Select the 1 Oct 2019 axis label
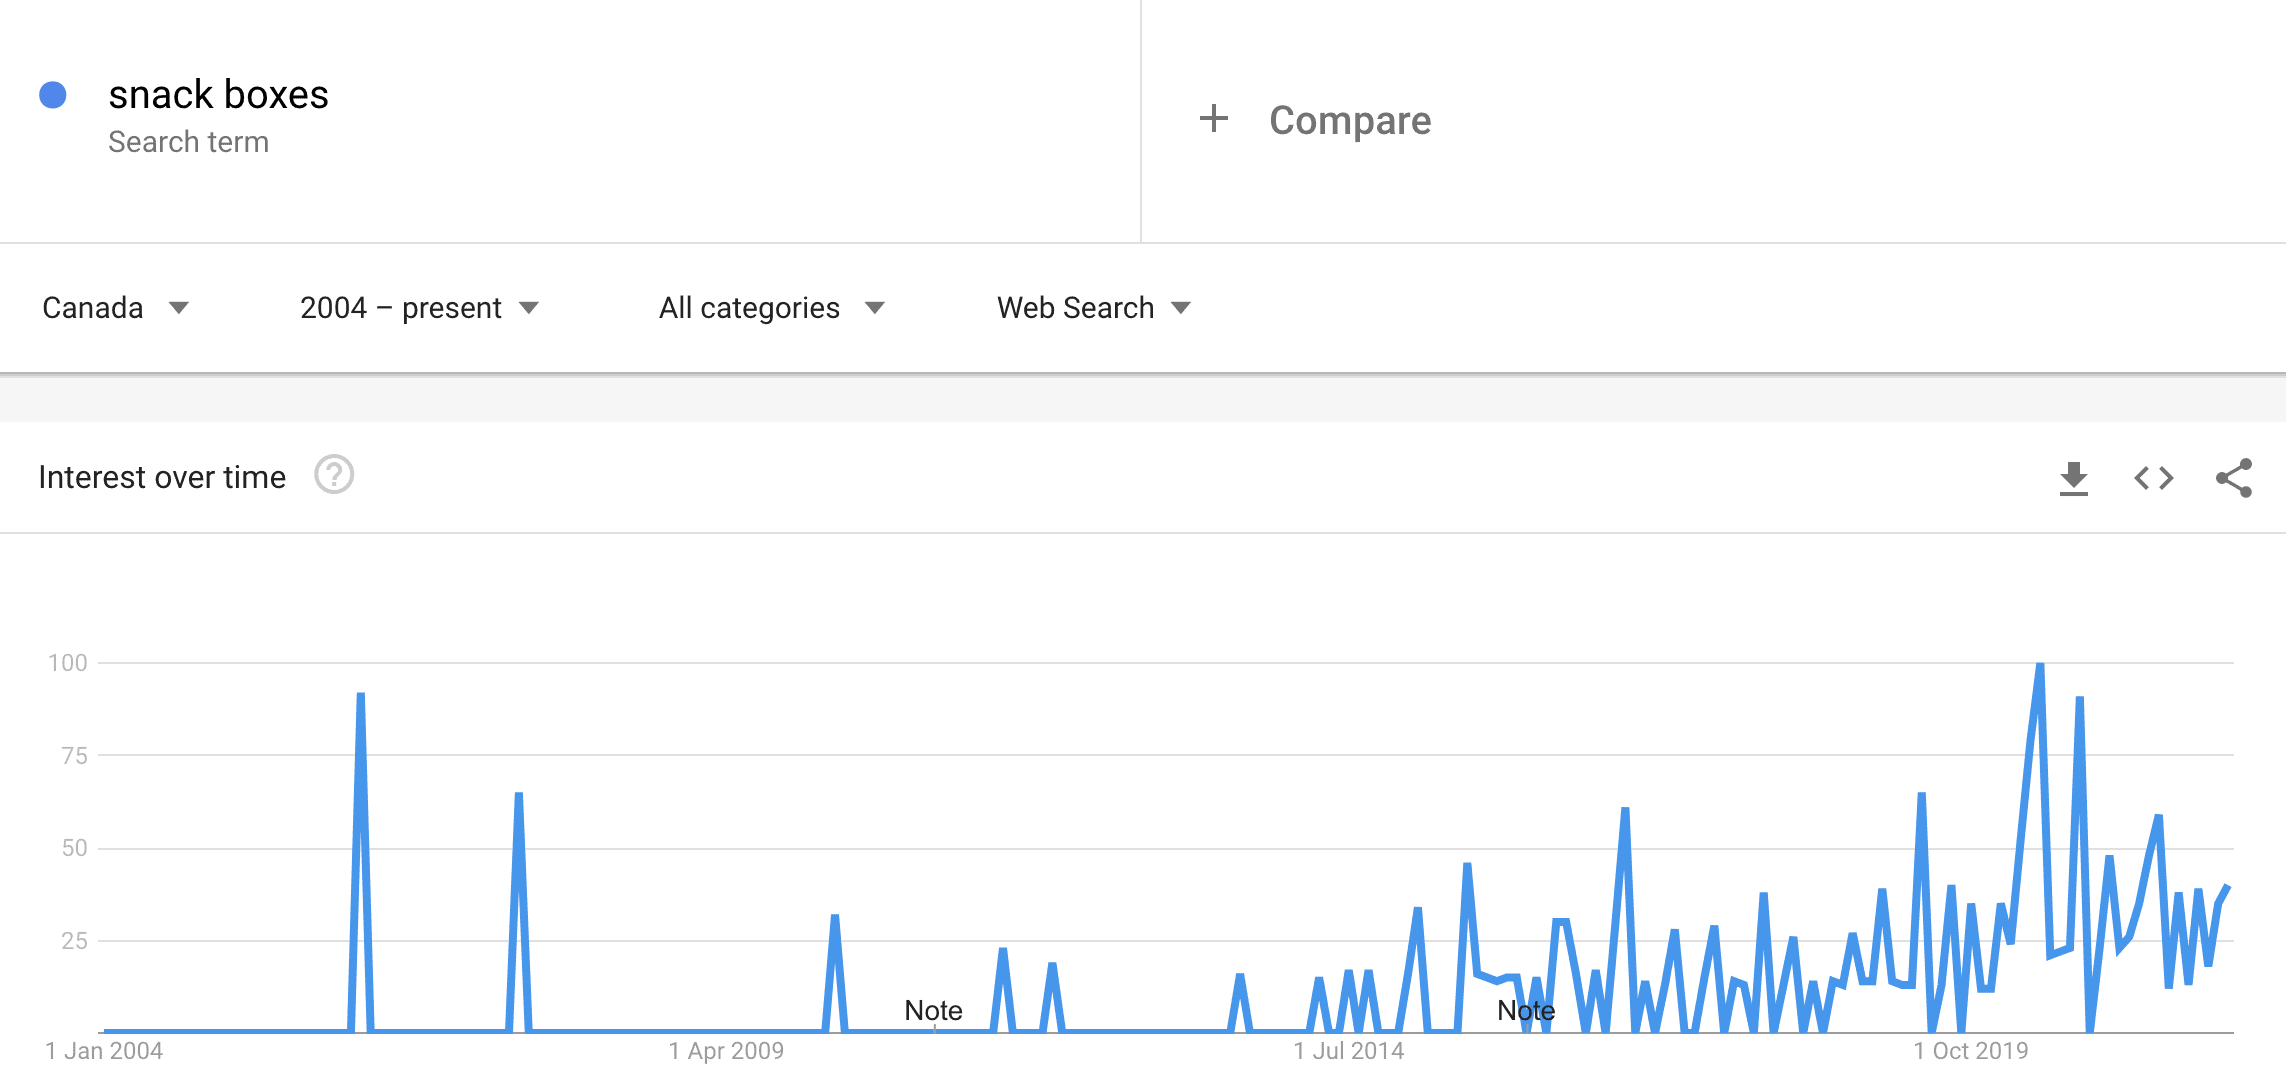This screenshot has height=1084, width=2286. tap(1971, 1051)
